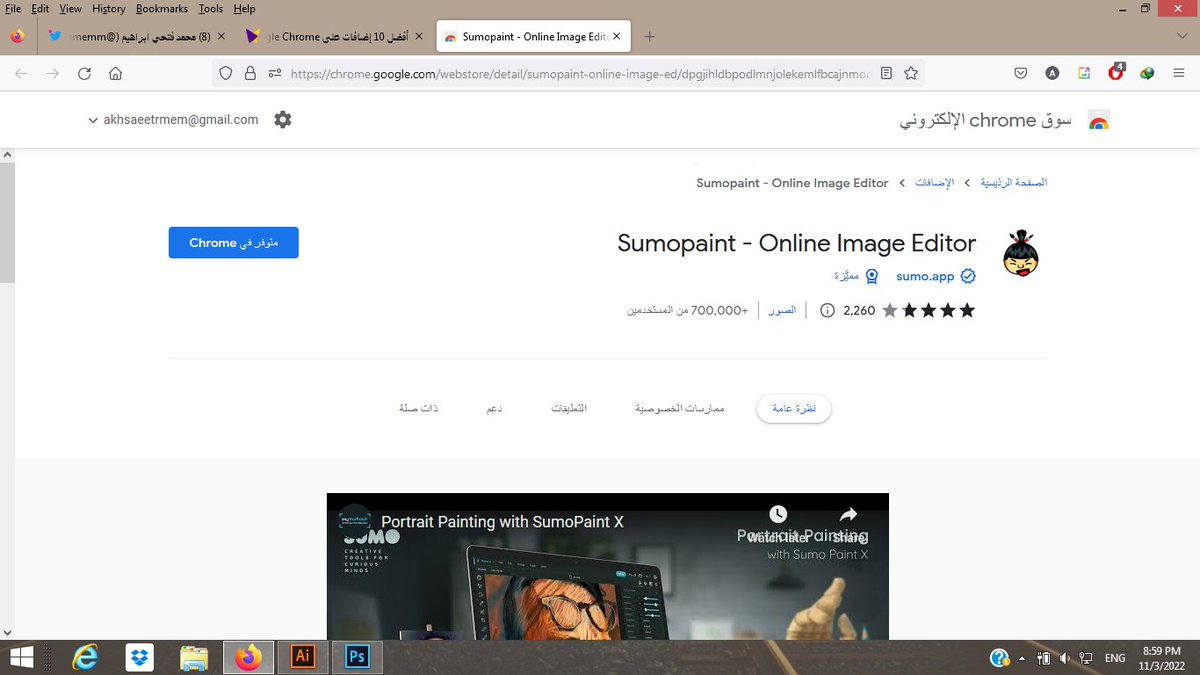Open Chrome Web Store settings gear
This screenshot has width=1200, height=675.
(283, 120)
